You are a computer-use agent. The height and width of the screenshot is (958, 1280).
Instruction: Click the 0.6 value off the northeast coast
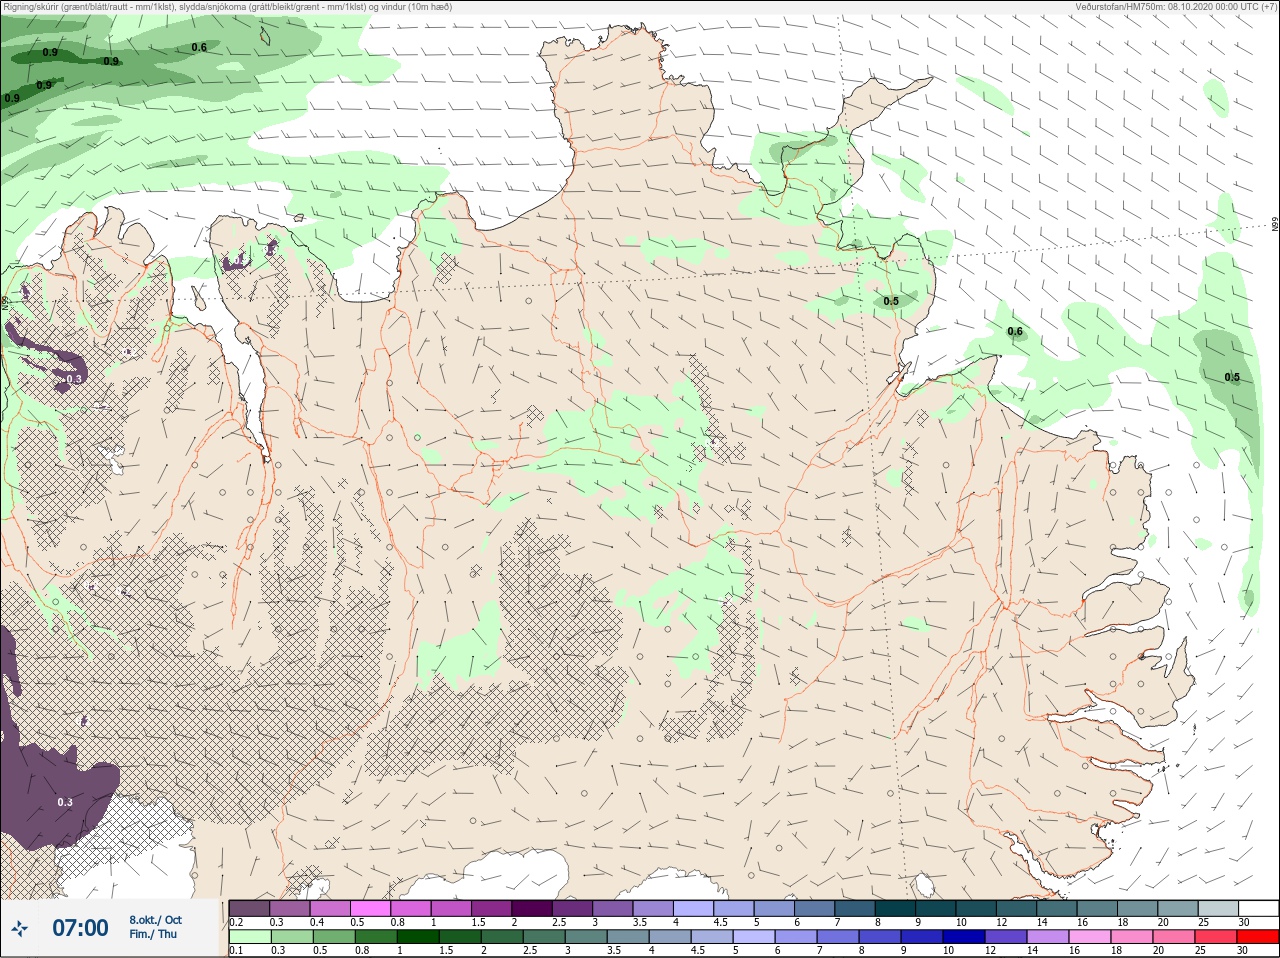[1015, 331]
